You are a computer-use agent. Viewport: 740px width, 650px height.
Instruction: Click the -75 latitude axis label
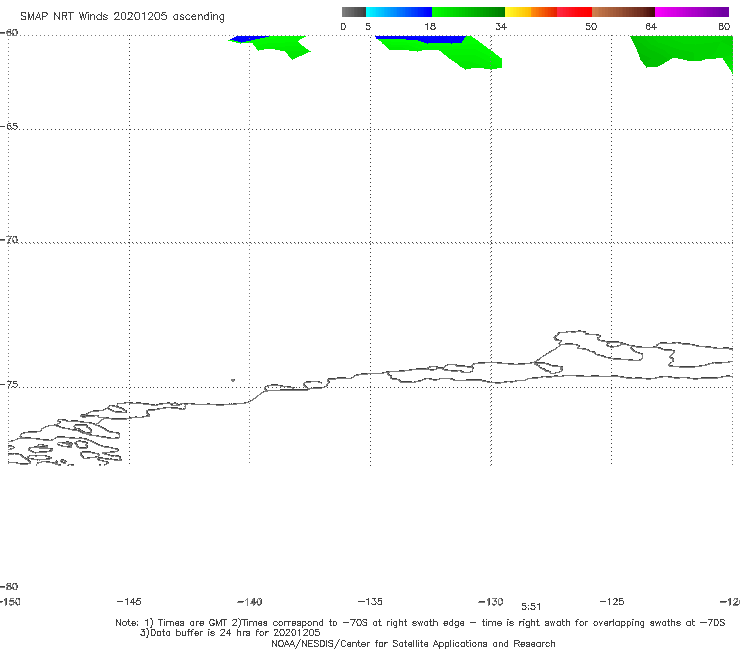(x=9, y=384)
